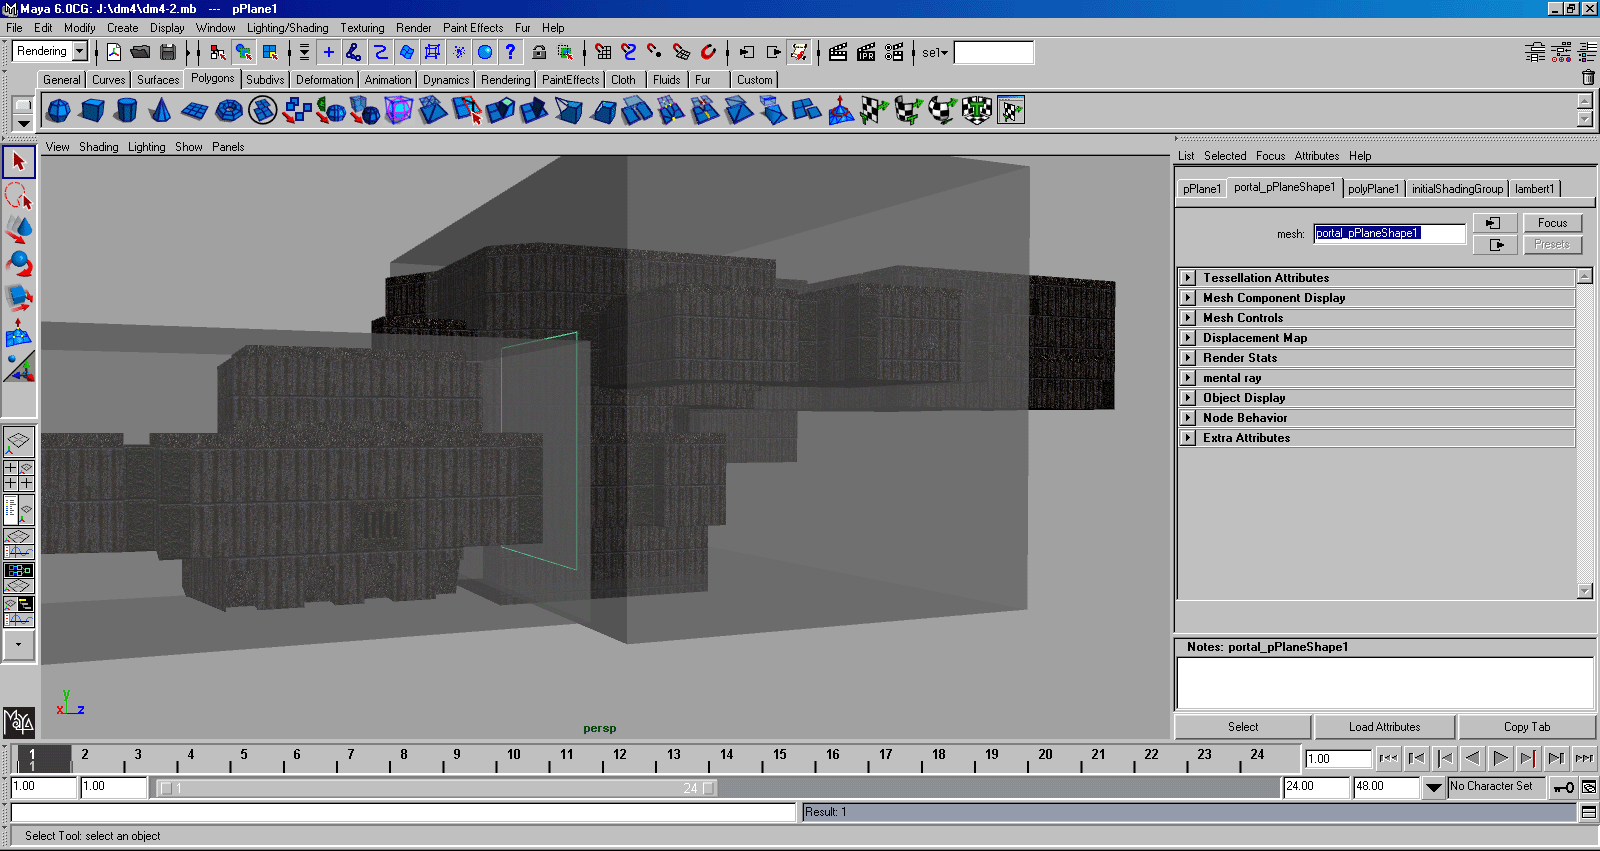Click the input connections icon beside the mesh field
This screenshot has width=1600, height=851.
[x=1494, y=223]
